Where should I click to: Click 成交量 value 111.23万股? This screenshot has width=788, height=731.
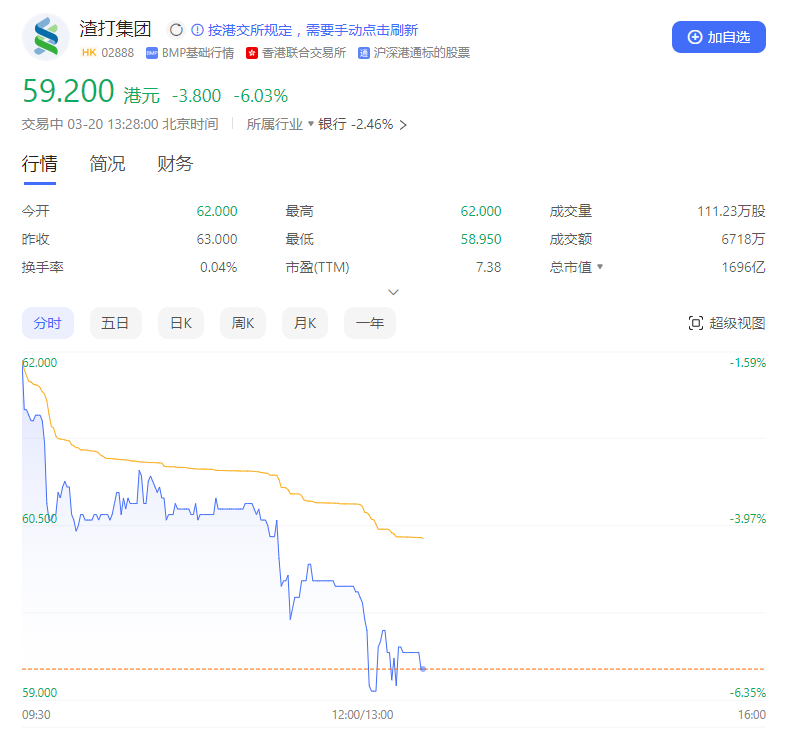pos(731,211)
